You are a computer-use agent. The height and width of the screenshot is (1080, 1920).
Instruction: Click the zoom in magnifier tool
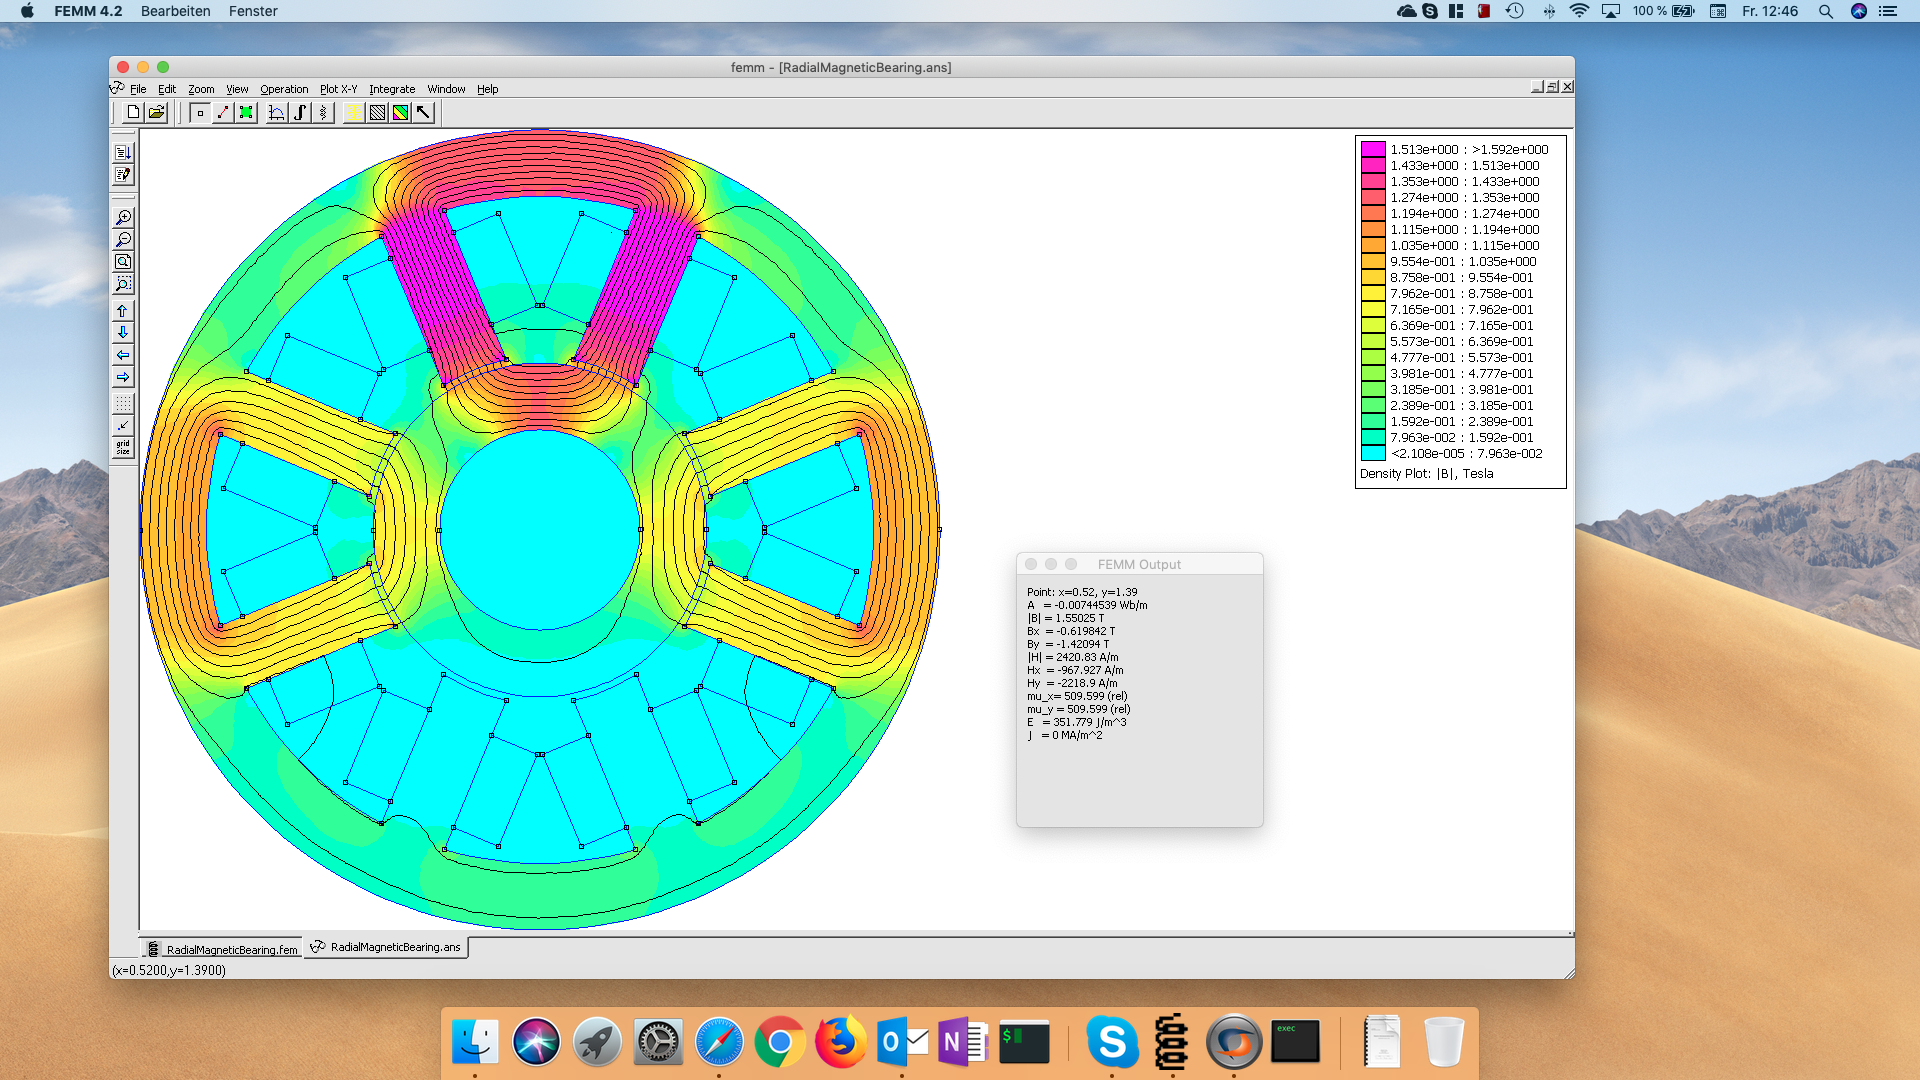123,217
